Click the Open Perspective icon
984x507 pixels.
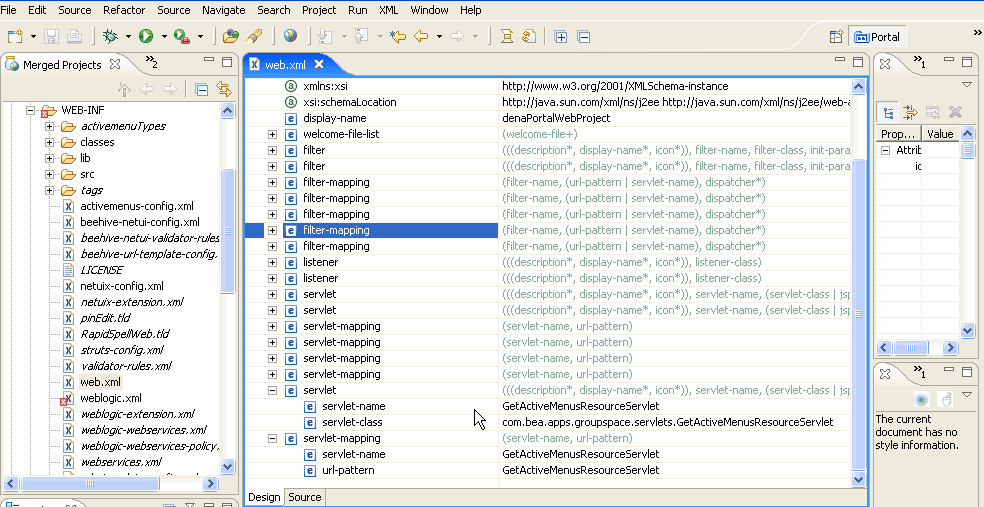coord(836,37)
